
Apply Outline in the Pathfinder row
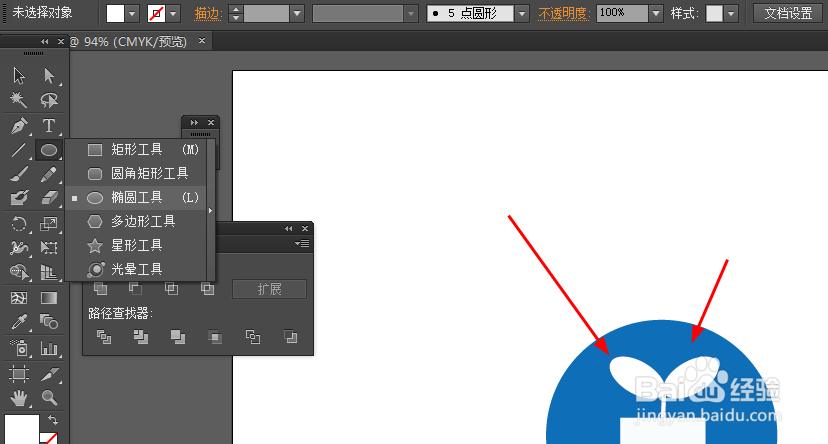click(x=253, y=337)
